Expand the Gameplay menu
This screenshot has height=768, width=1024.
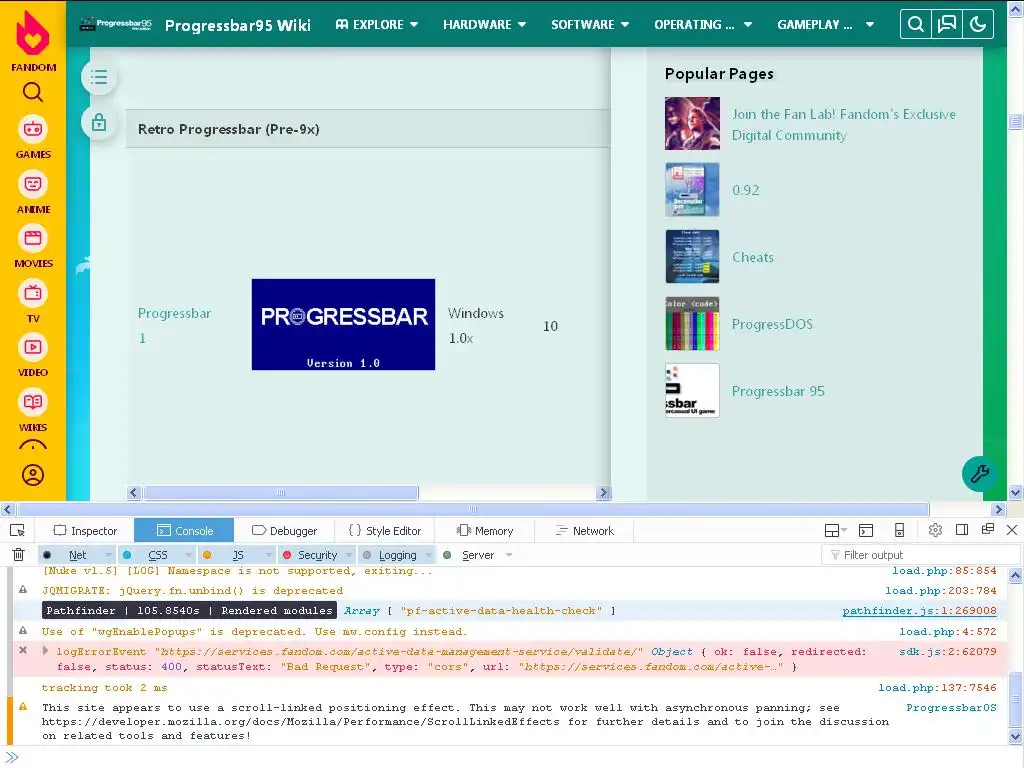pos(825,24)
